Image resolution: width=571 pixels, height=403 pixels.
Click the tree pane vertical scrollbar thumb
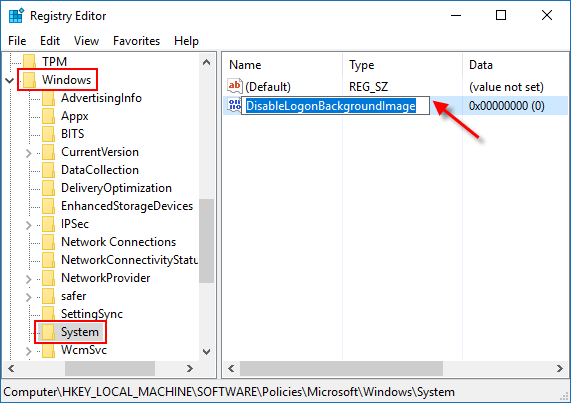[206, 241]
